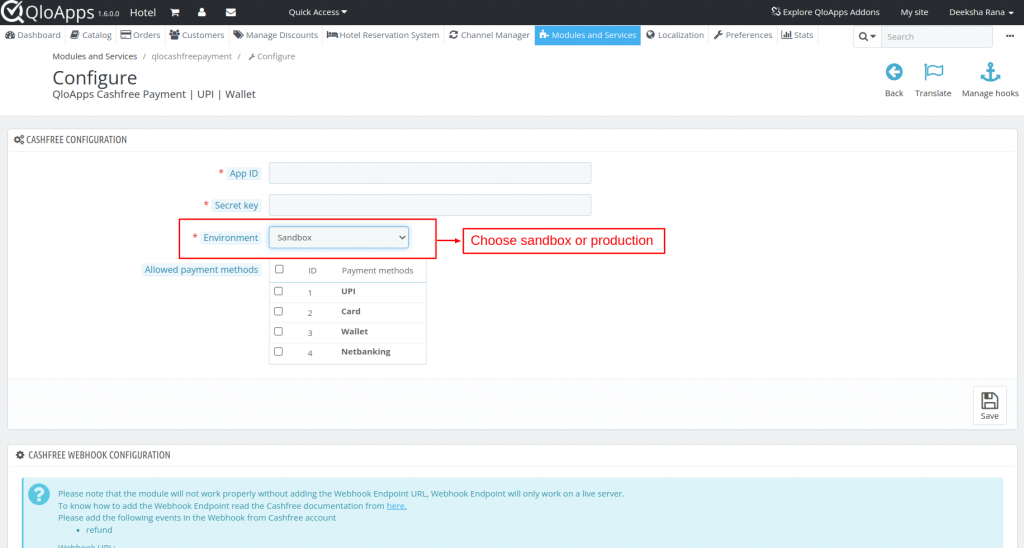Click the top Search input field

tap(936, 37)
